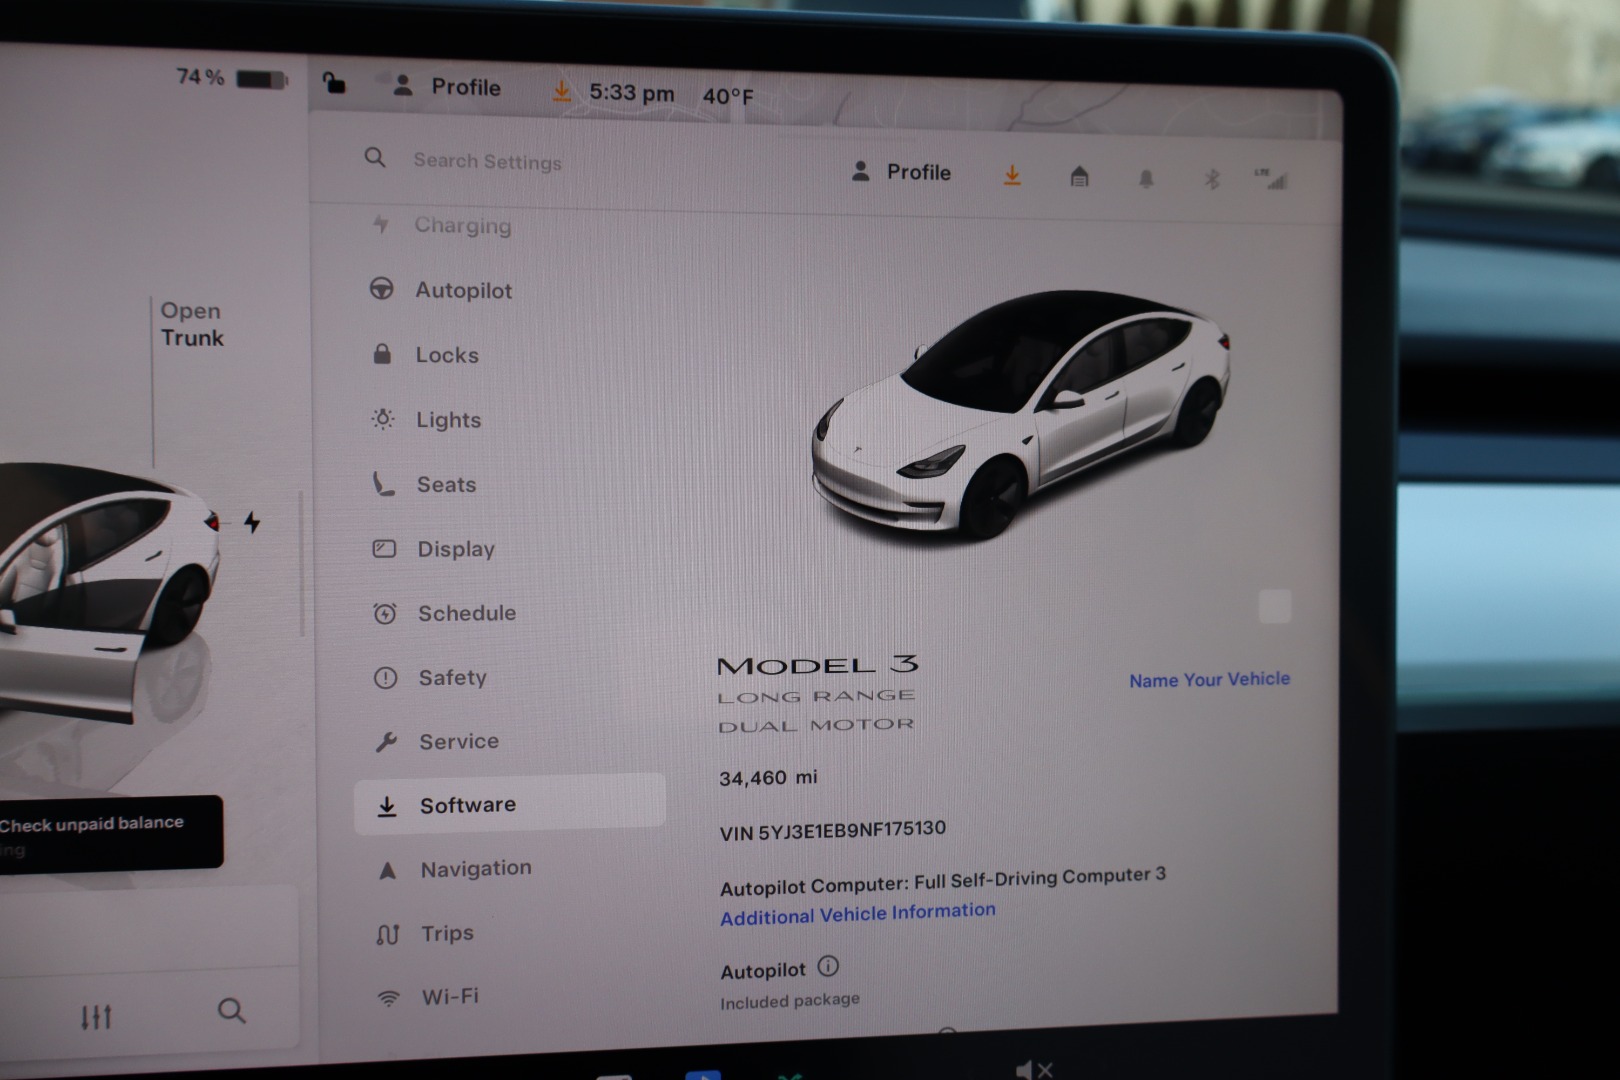Open Additional Vehicle Information link

[857, 914]
